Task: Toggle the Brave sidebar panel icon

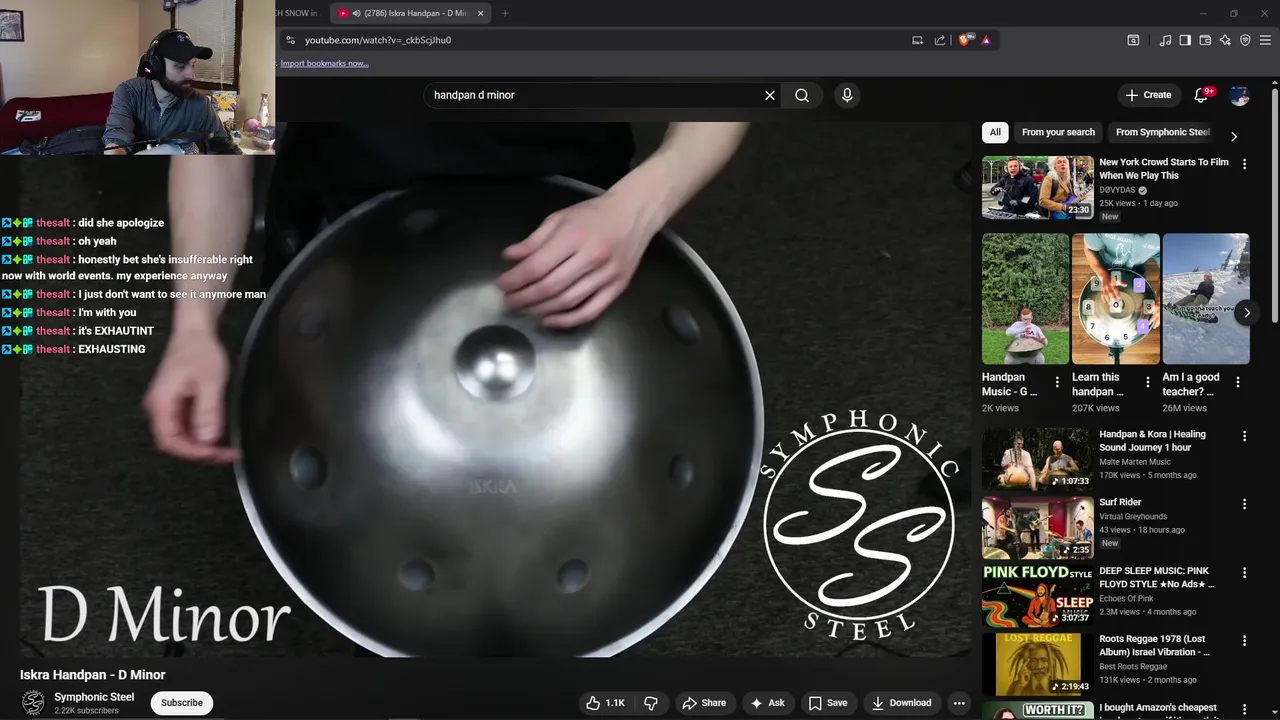Action: pos(1185,40)
